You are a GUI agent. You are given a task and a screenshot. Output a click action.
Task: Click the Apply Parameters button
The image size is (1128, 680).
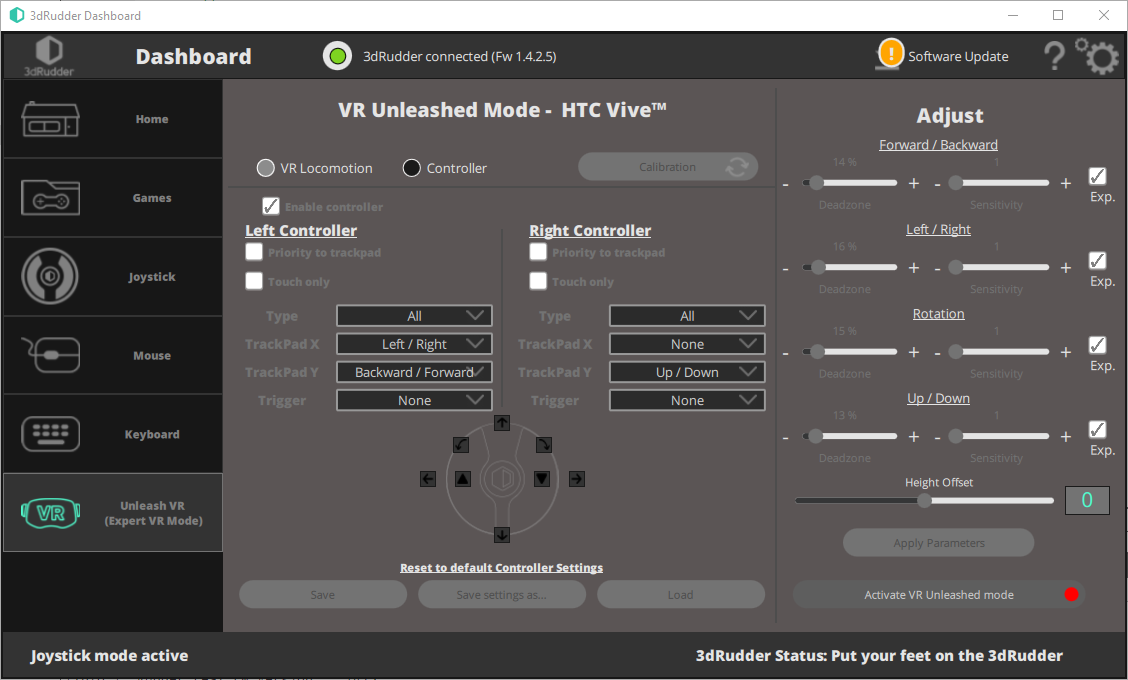point(938,543)
